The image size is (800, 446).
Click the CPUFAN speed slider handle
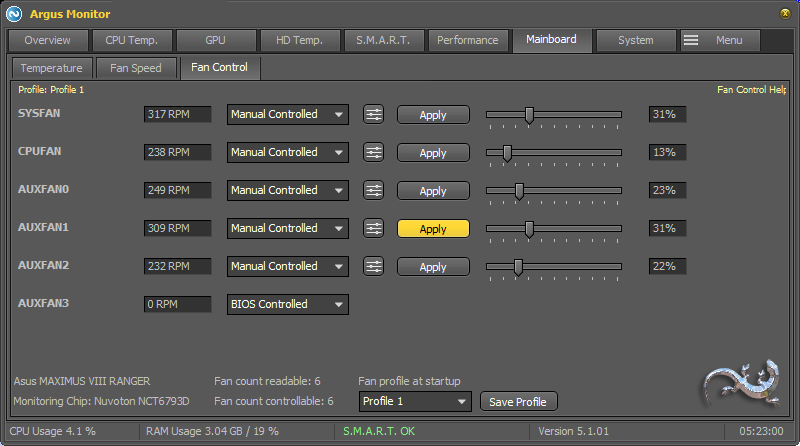point(507,153)
